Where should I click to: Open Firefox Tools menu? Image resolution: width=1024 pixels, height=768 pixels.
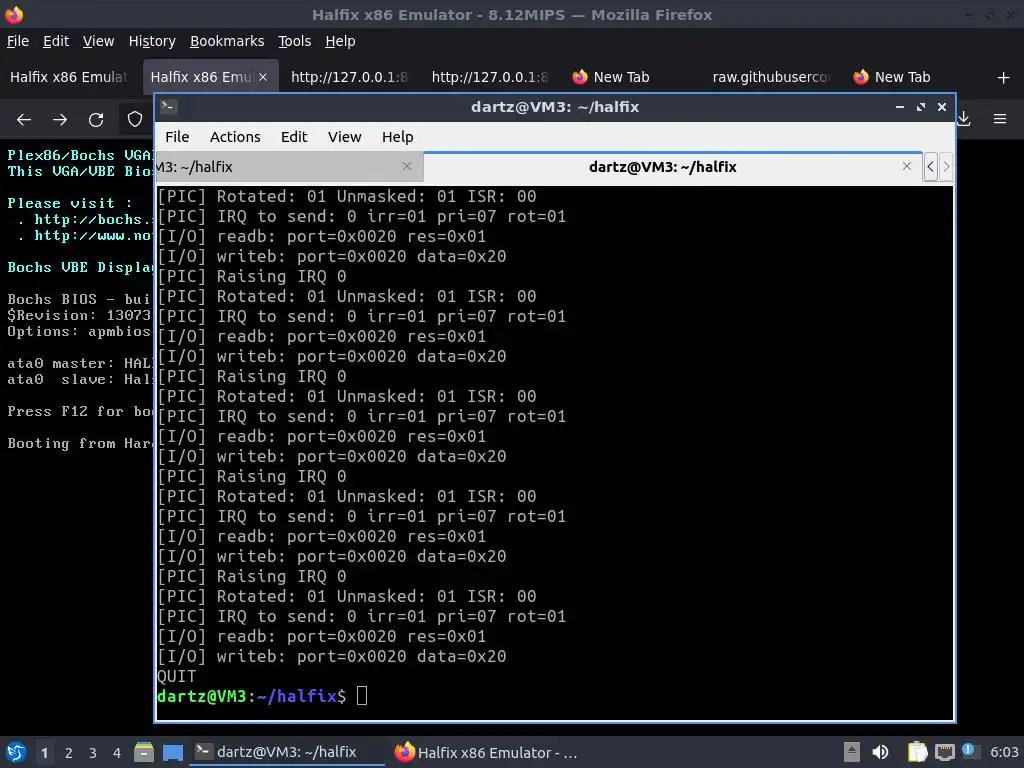pos(295,41)
